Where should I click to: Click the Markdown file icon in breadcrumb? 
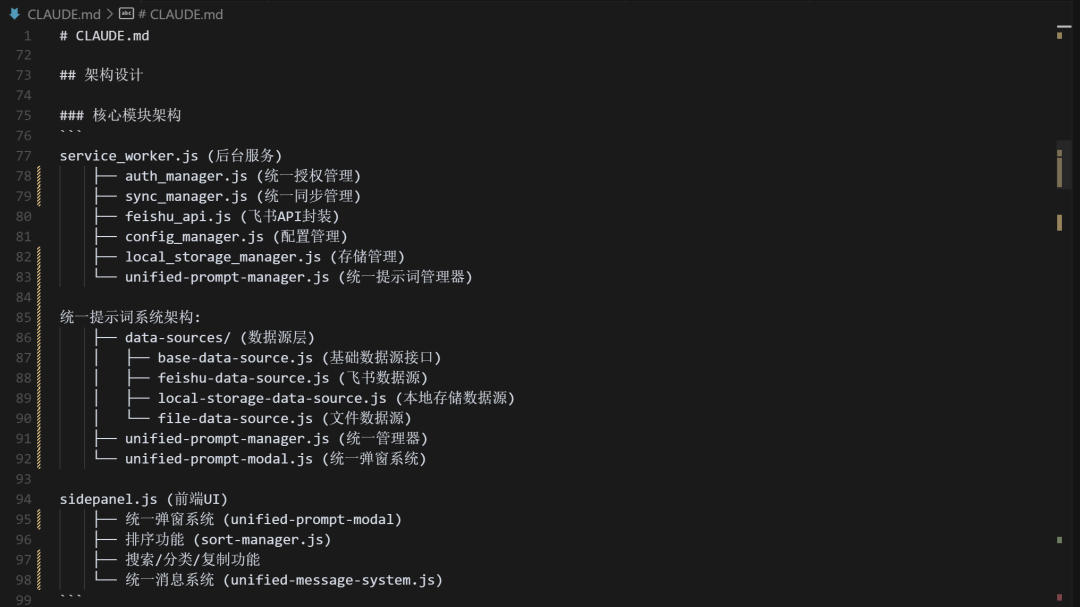point(14,14)
